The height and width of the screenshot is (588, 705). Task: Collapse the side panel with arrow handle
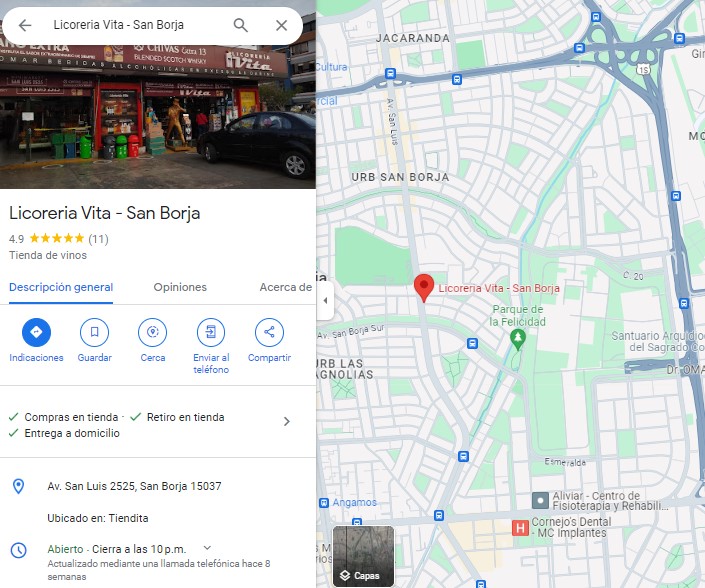click(x=326, y=301)
